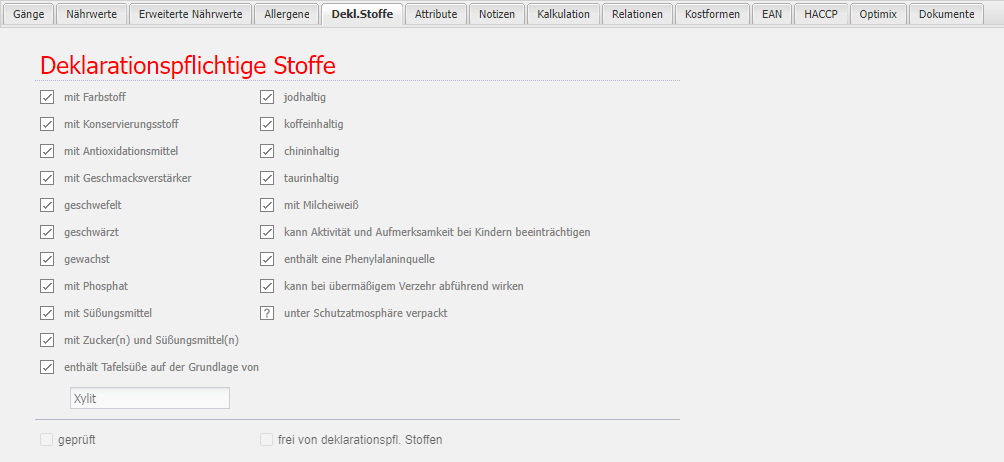Set 'unter Schutzatmosphäre verpackt' checkbox
The height and width of the screenshot is (462, 1004).
tap(267, 313)
